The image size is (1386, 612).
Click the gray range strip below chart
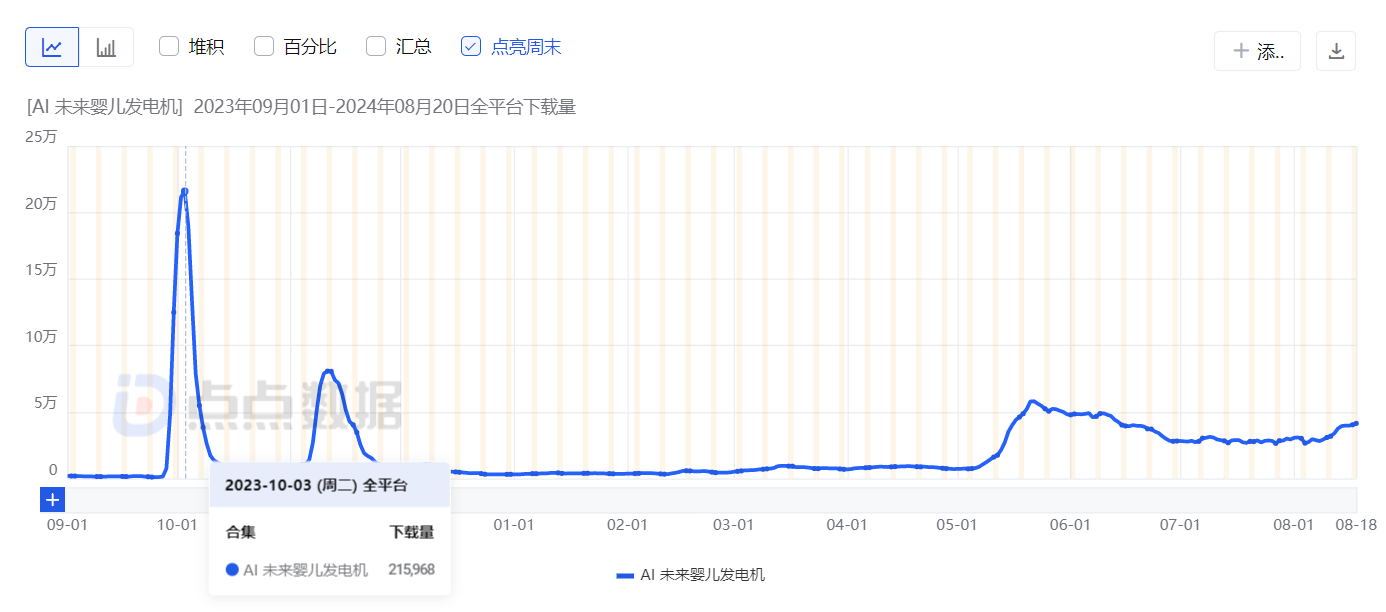click(x=711, y=500)
